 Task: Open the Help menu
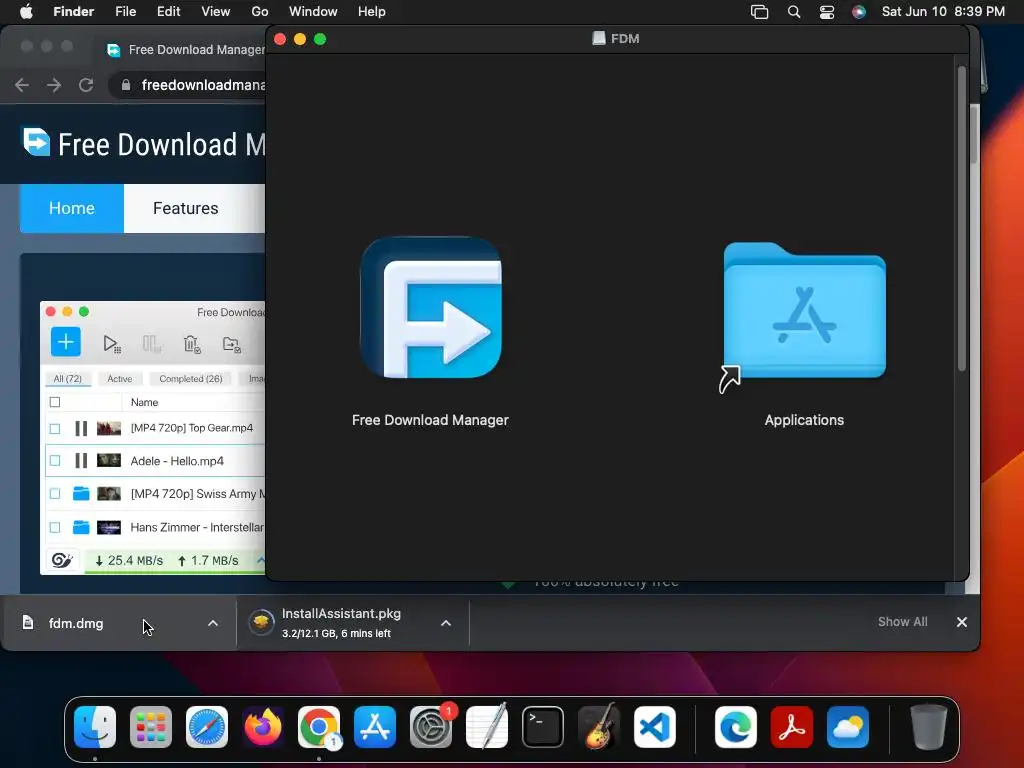point(372,12)
